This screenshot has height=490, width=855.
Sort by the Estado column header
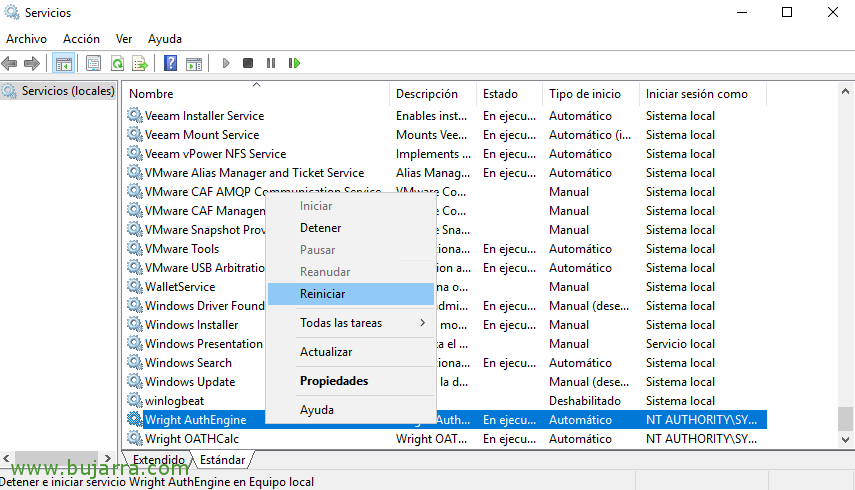[x=509, y=94]
